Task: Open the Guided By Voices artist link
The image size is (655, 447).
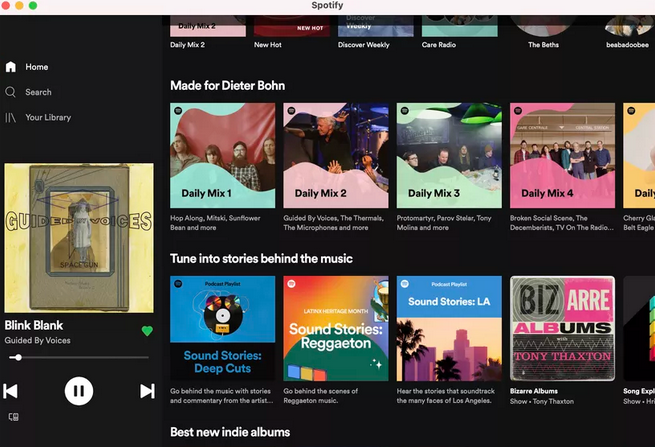Action: tap(38, 340)
